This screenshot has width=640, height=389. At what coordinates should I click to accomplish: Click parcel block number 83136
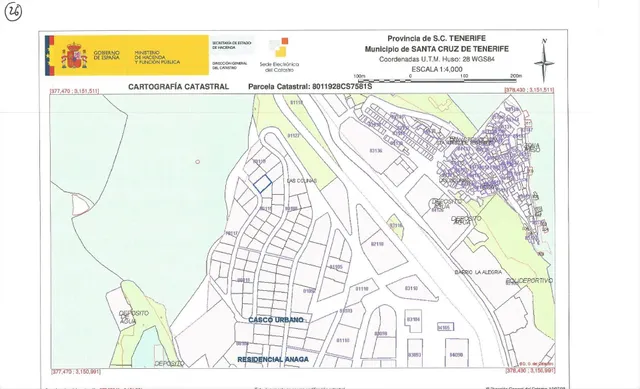coord(376,151)
